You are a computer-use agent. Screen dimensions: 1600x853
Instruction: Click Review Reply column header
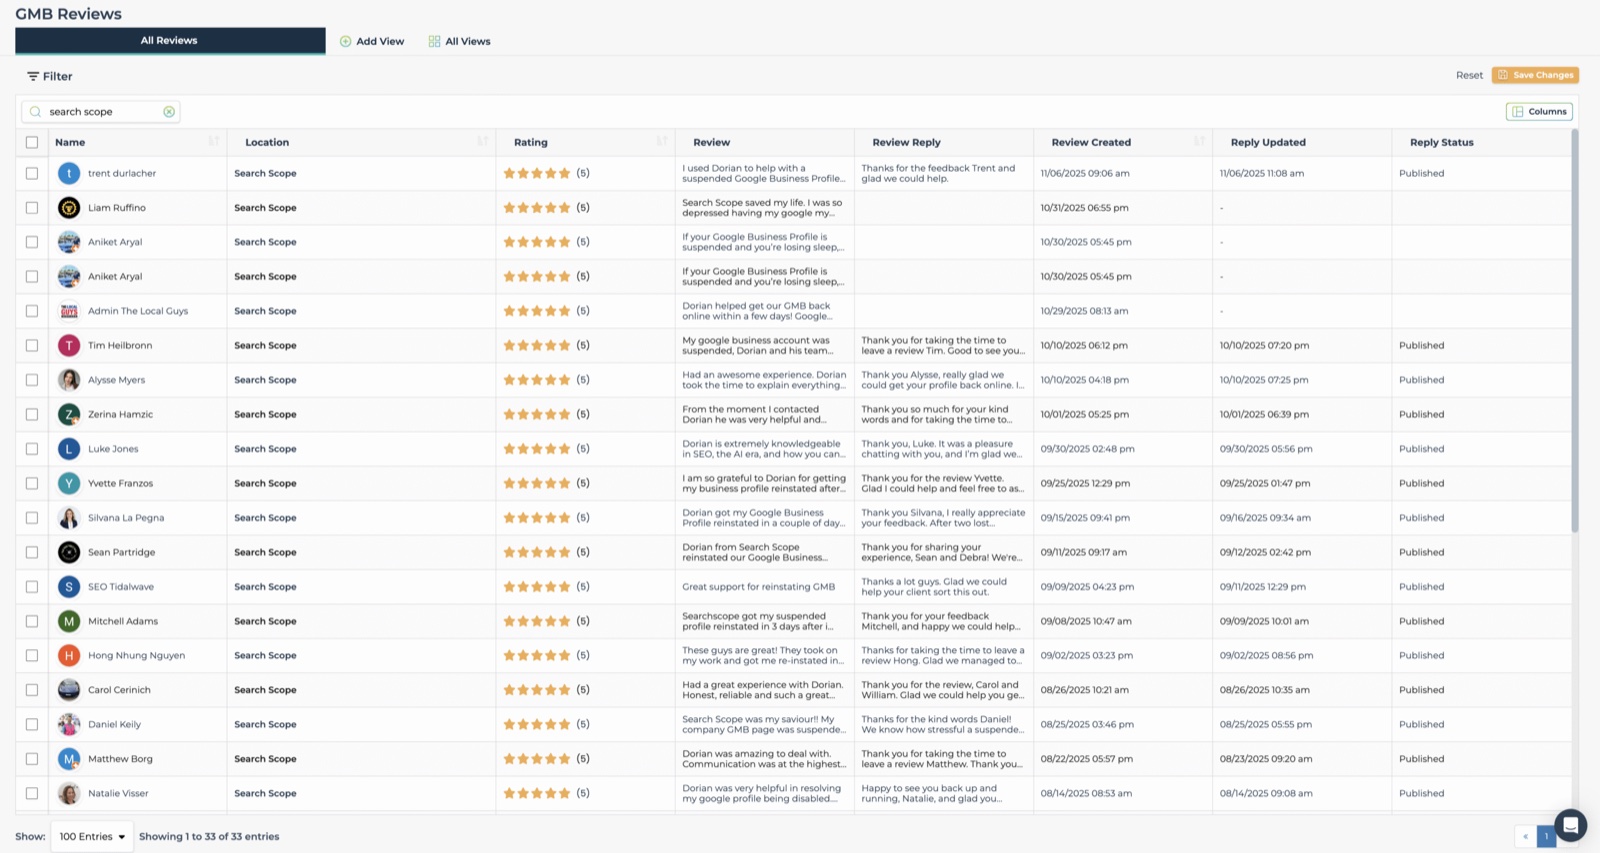906,142
